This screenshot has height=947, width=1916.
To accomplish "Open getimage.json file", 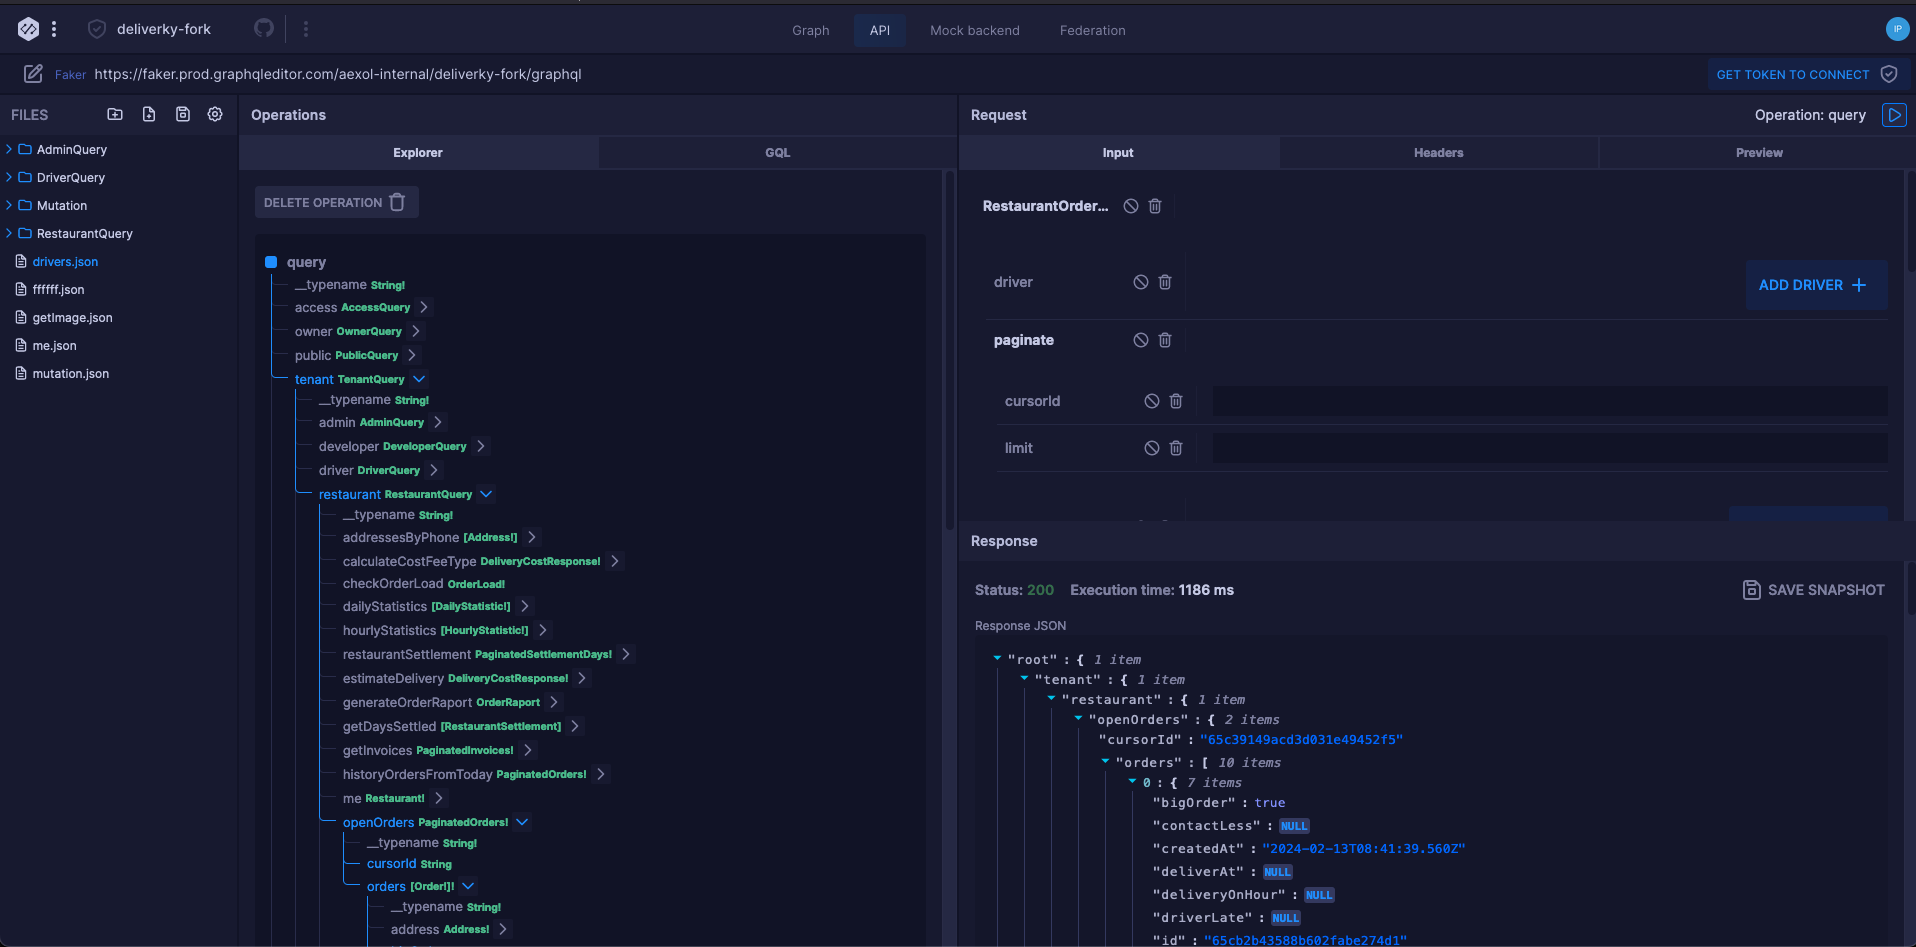I will coord(72,318).
